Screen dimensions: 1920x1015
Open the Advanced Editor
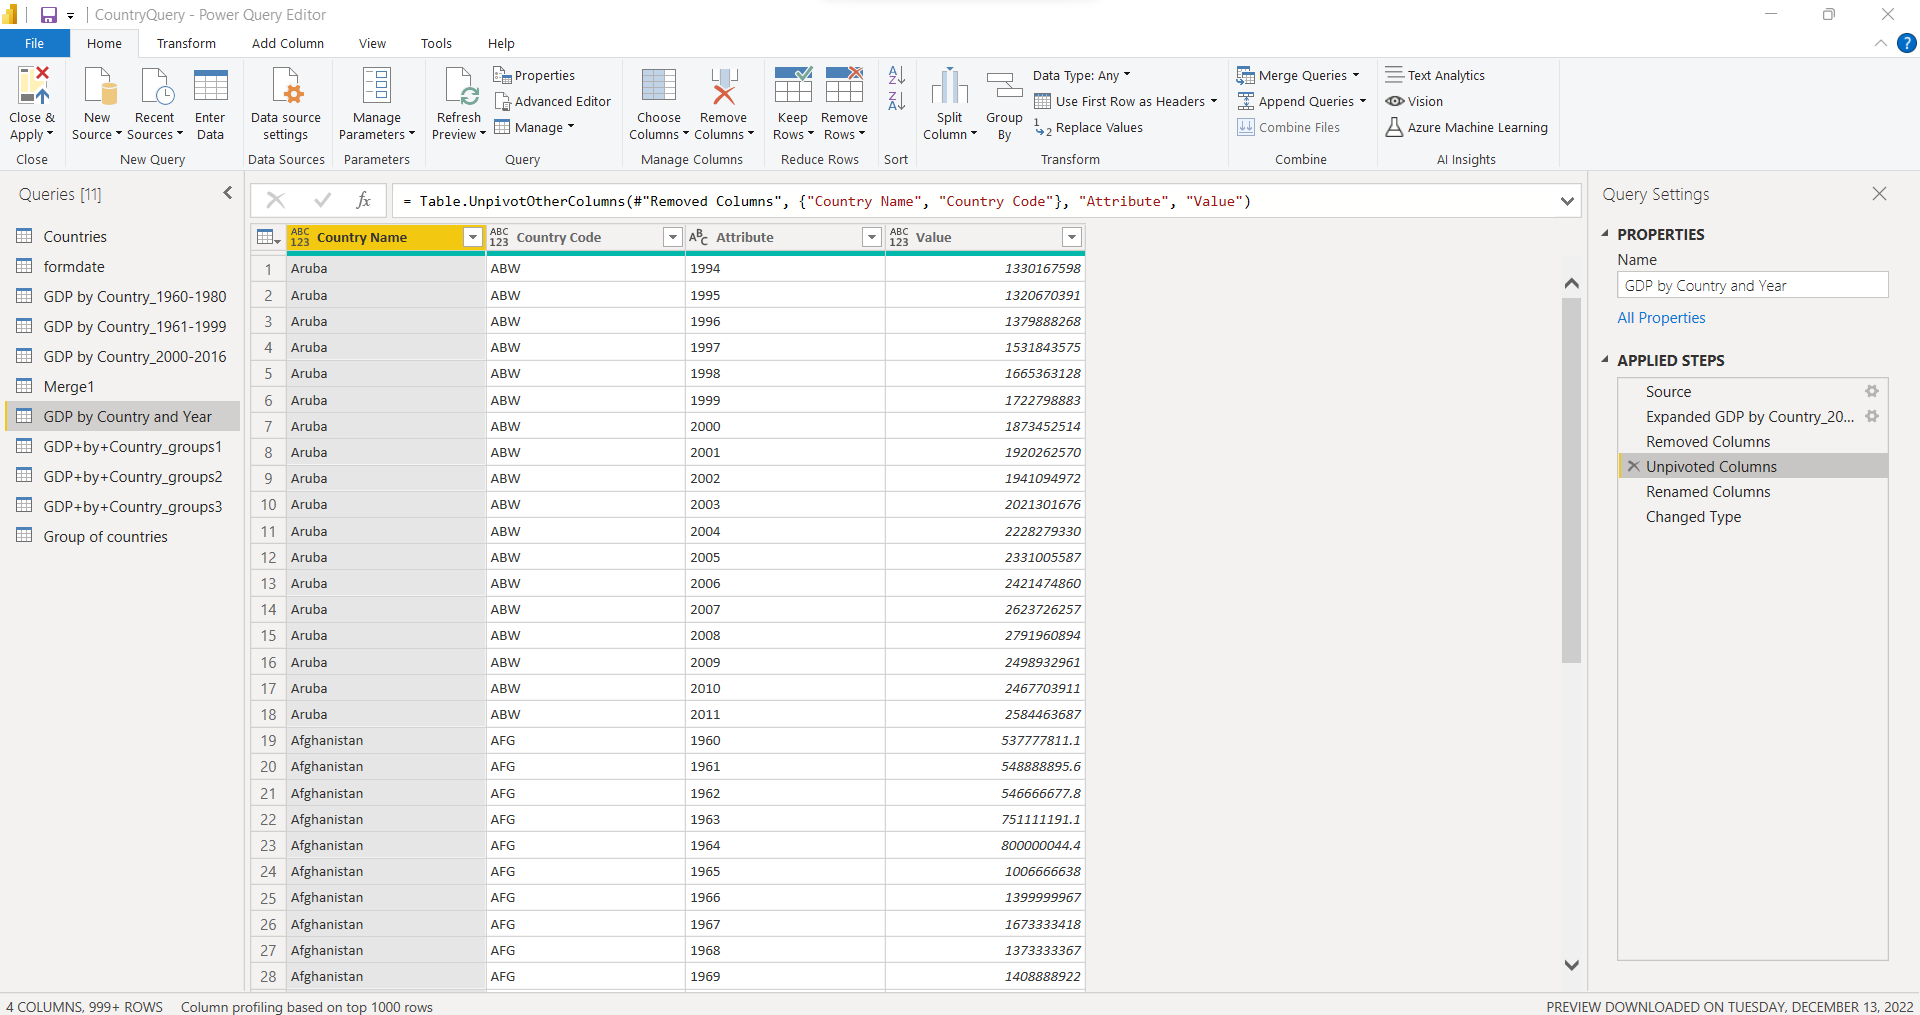tap(552, 101)
